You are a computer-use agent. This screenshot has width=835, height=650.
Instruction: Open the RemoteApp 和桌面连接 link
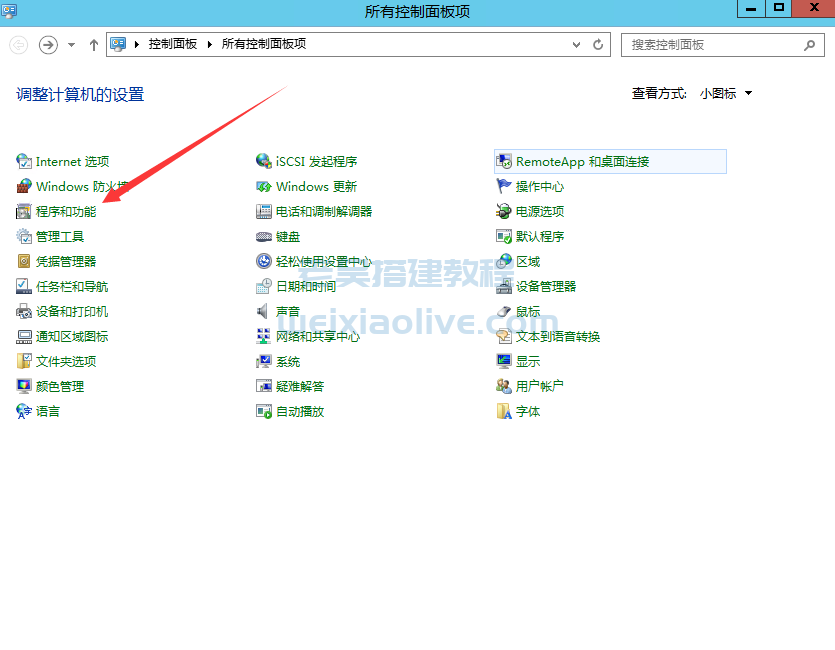(582, 162)
